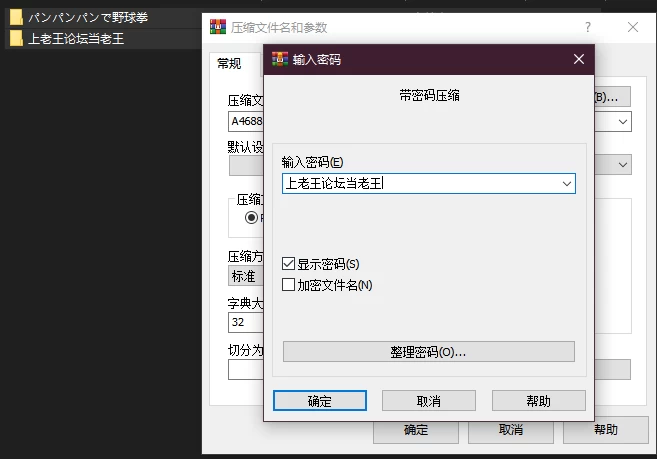Click the WinRAR icon in 压缩文件名和参数 title bar
657x459 pixels.
pyautogui.click(x=218, y=27)
